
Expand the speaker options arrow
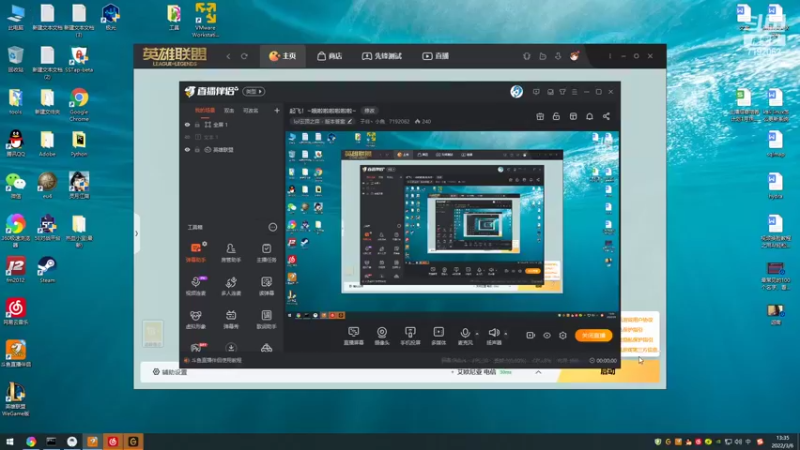[506, 334]
